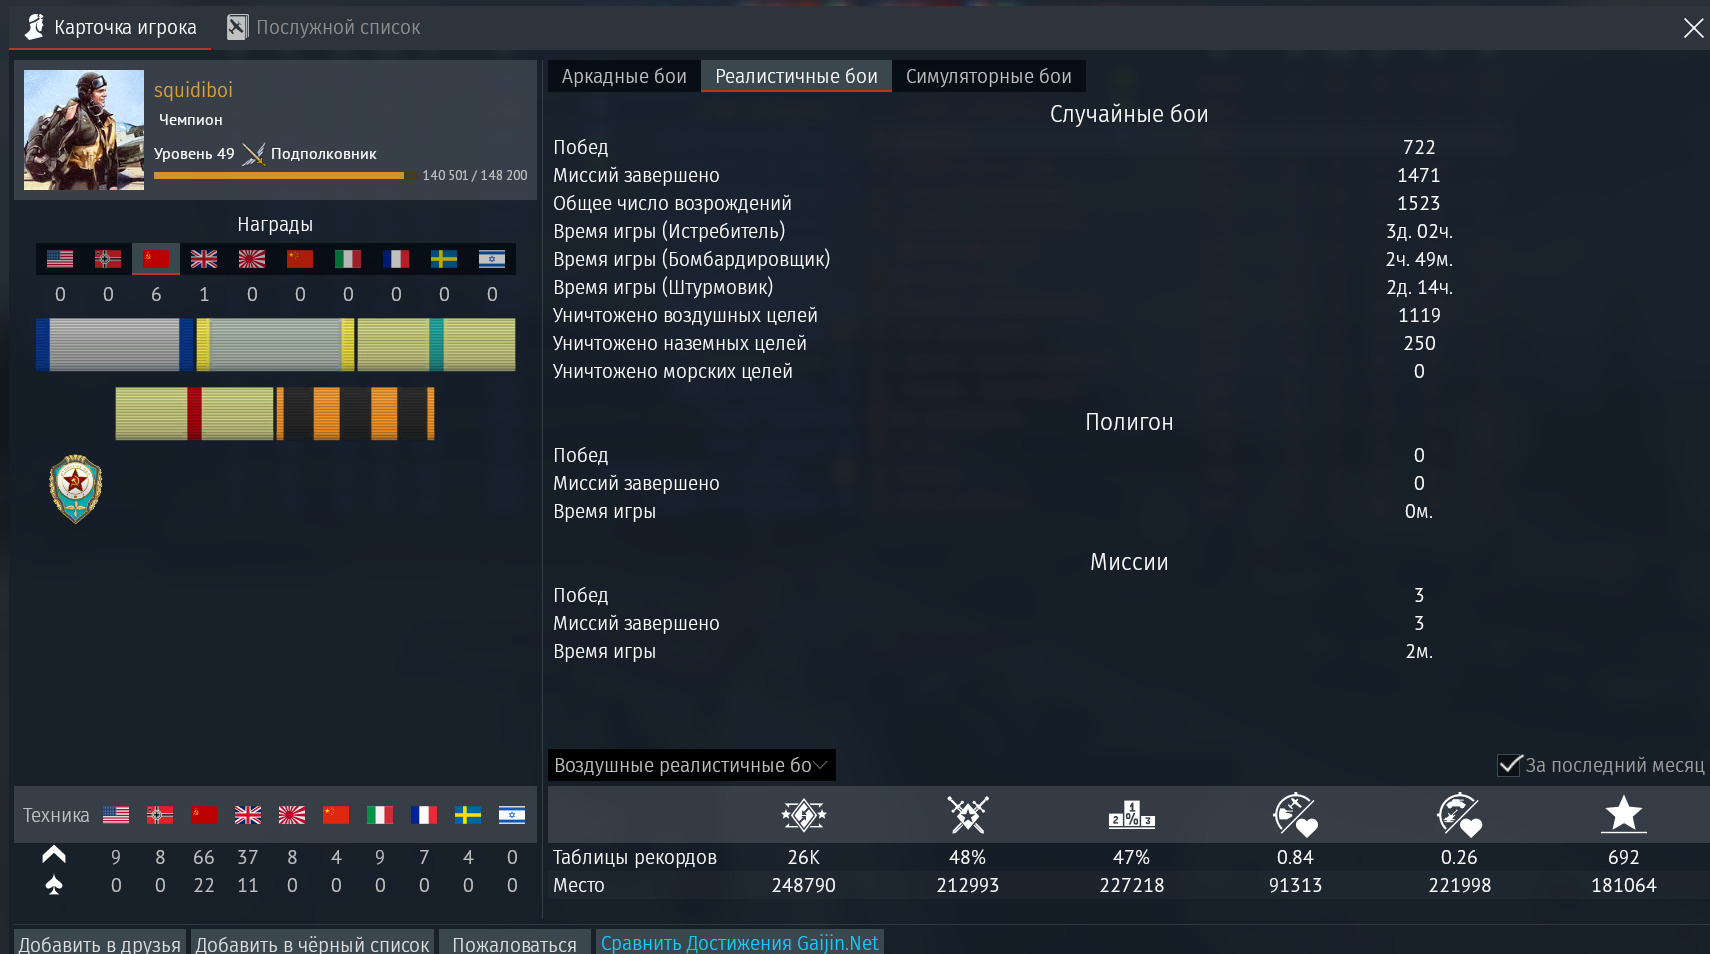The height and width of the screenshot is (954, 1710).
Task: Click the podium placement leaderboard icon
Action: click(x=1132, y=815)
